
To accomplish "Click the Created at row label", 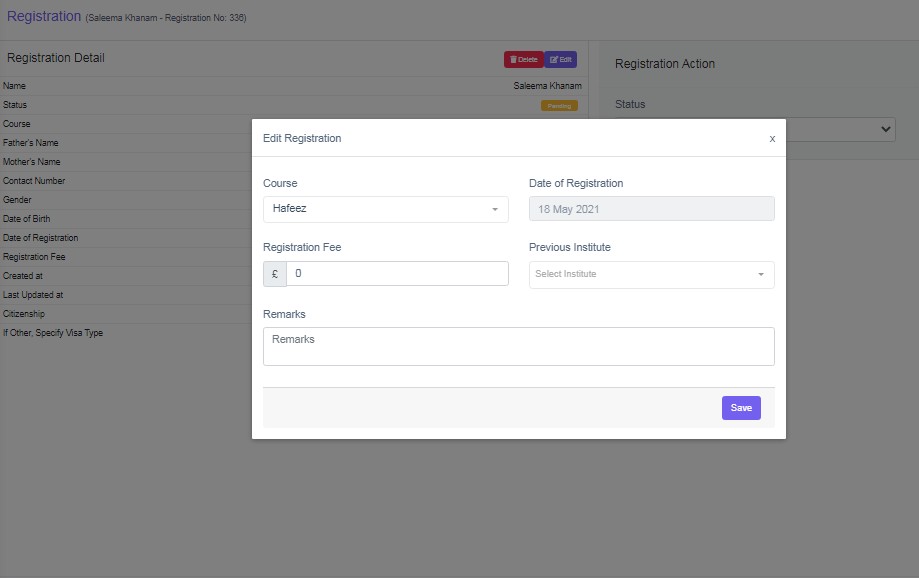I will pyautogui.click(x=23, y=276).
